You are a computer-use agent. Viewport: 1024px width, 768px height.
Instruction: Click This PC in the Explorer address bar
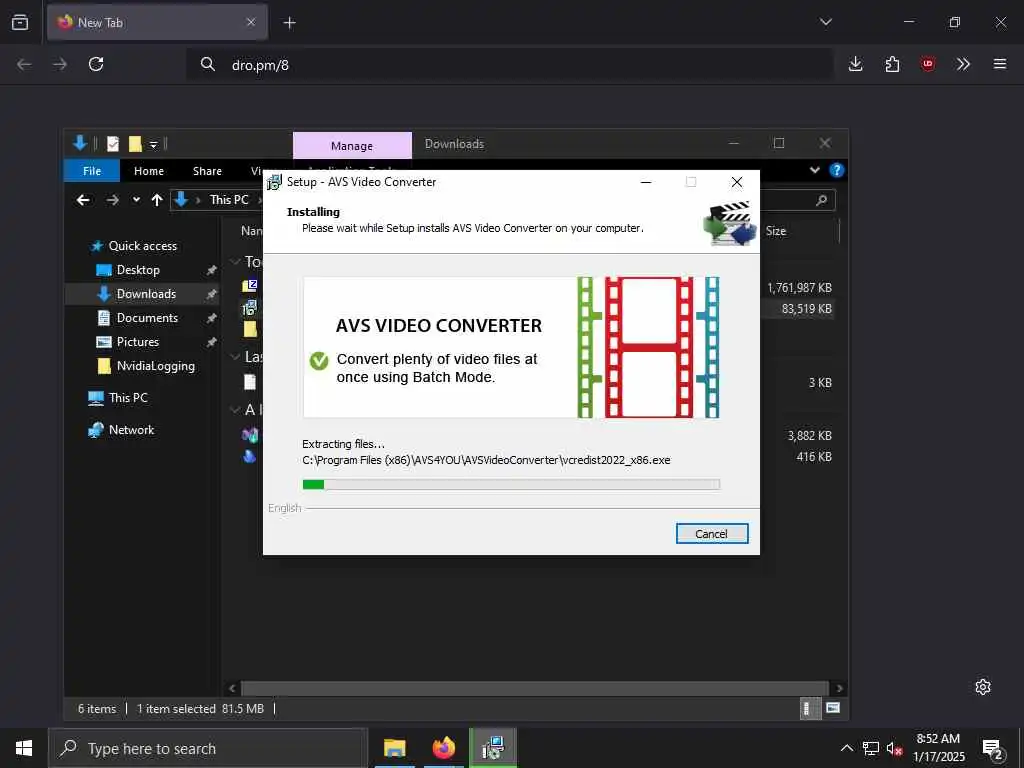click(229, 200)
